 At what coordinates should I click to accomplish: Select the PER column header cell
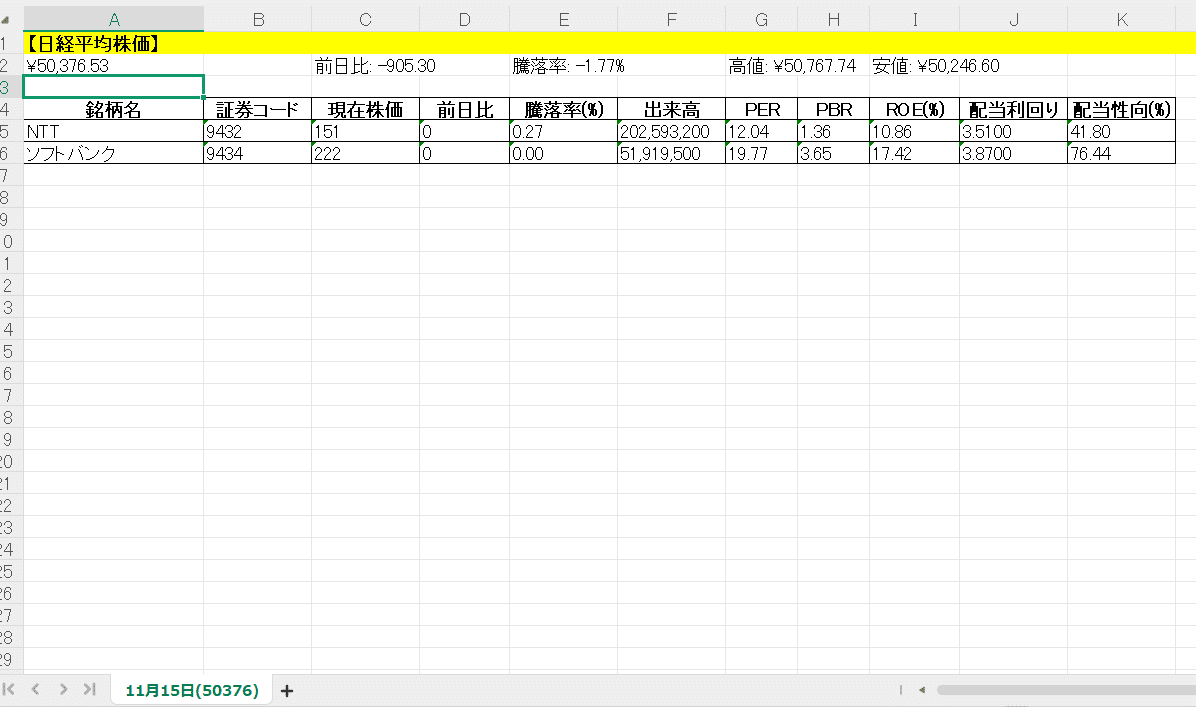761,109
